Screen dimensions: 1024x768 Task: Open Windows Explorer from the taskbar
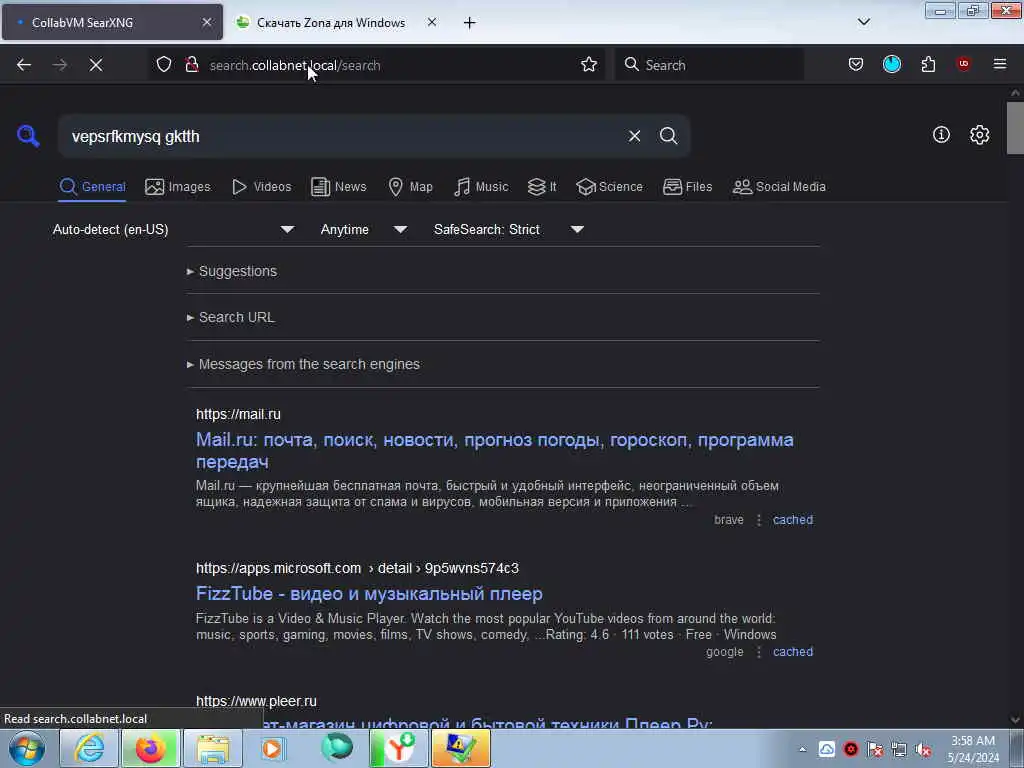[213, 748]
